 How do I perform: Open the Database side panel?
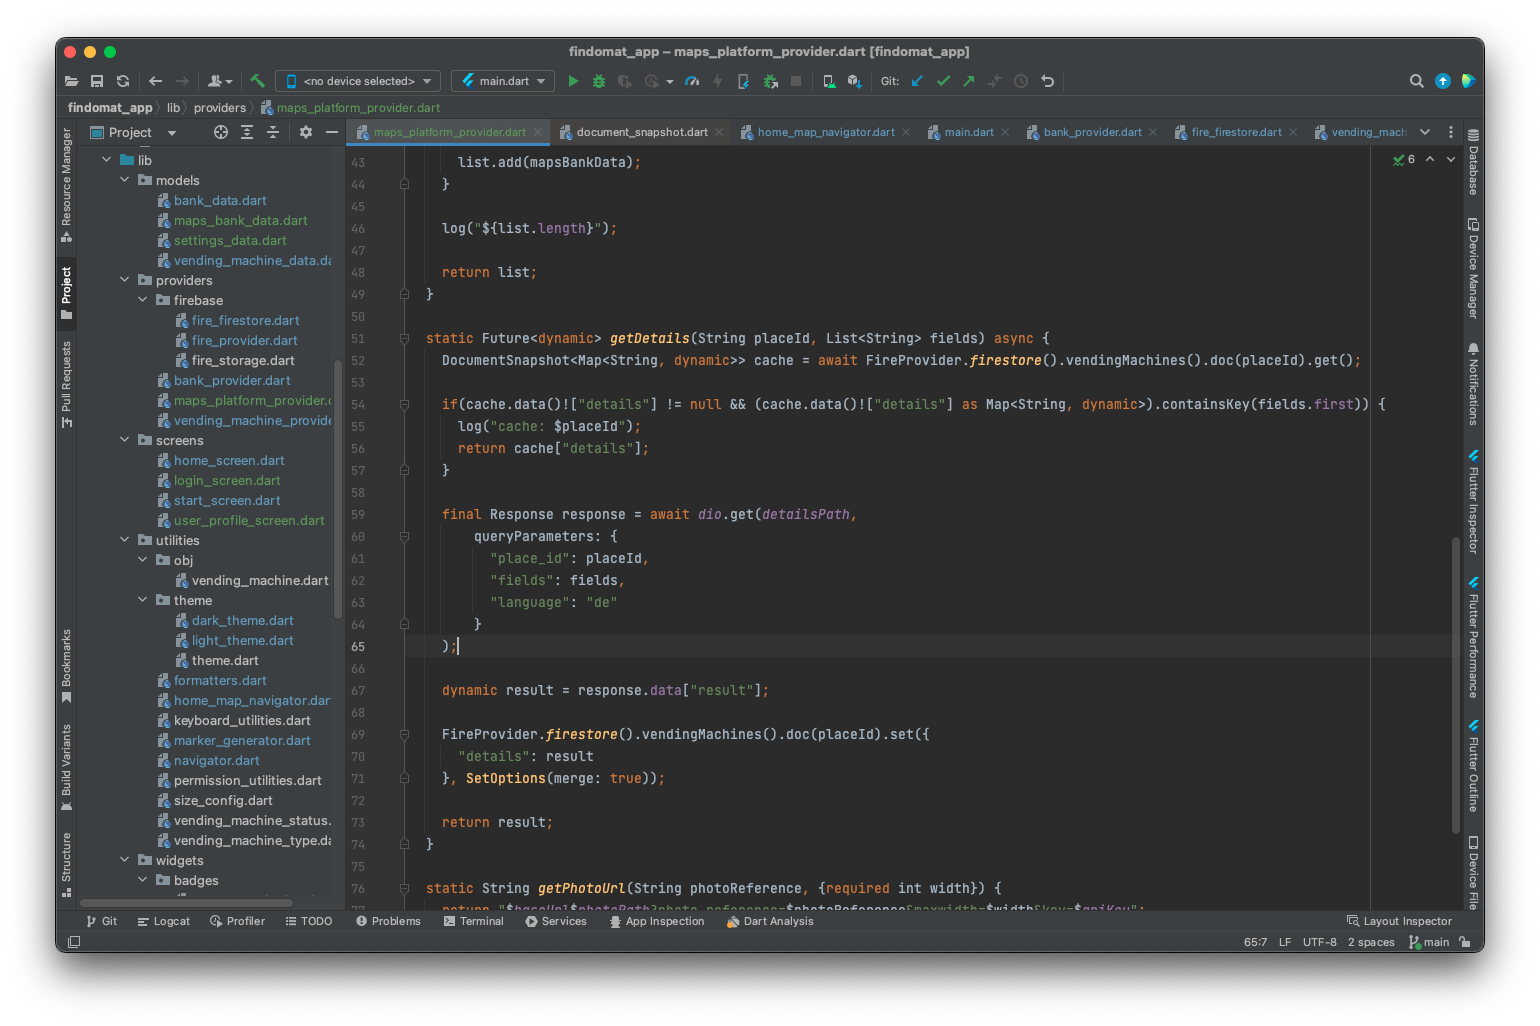(x=1472, y=162)
